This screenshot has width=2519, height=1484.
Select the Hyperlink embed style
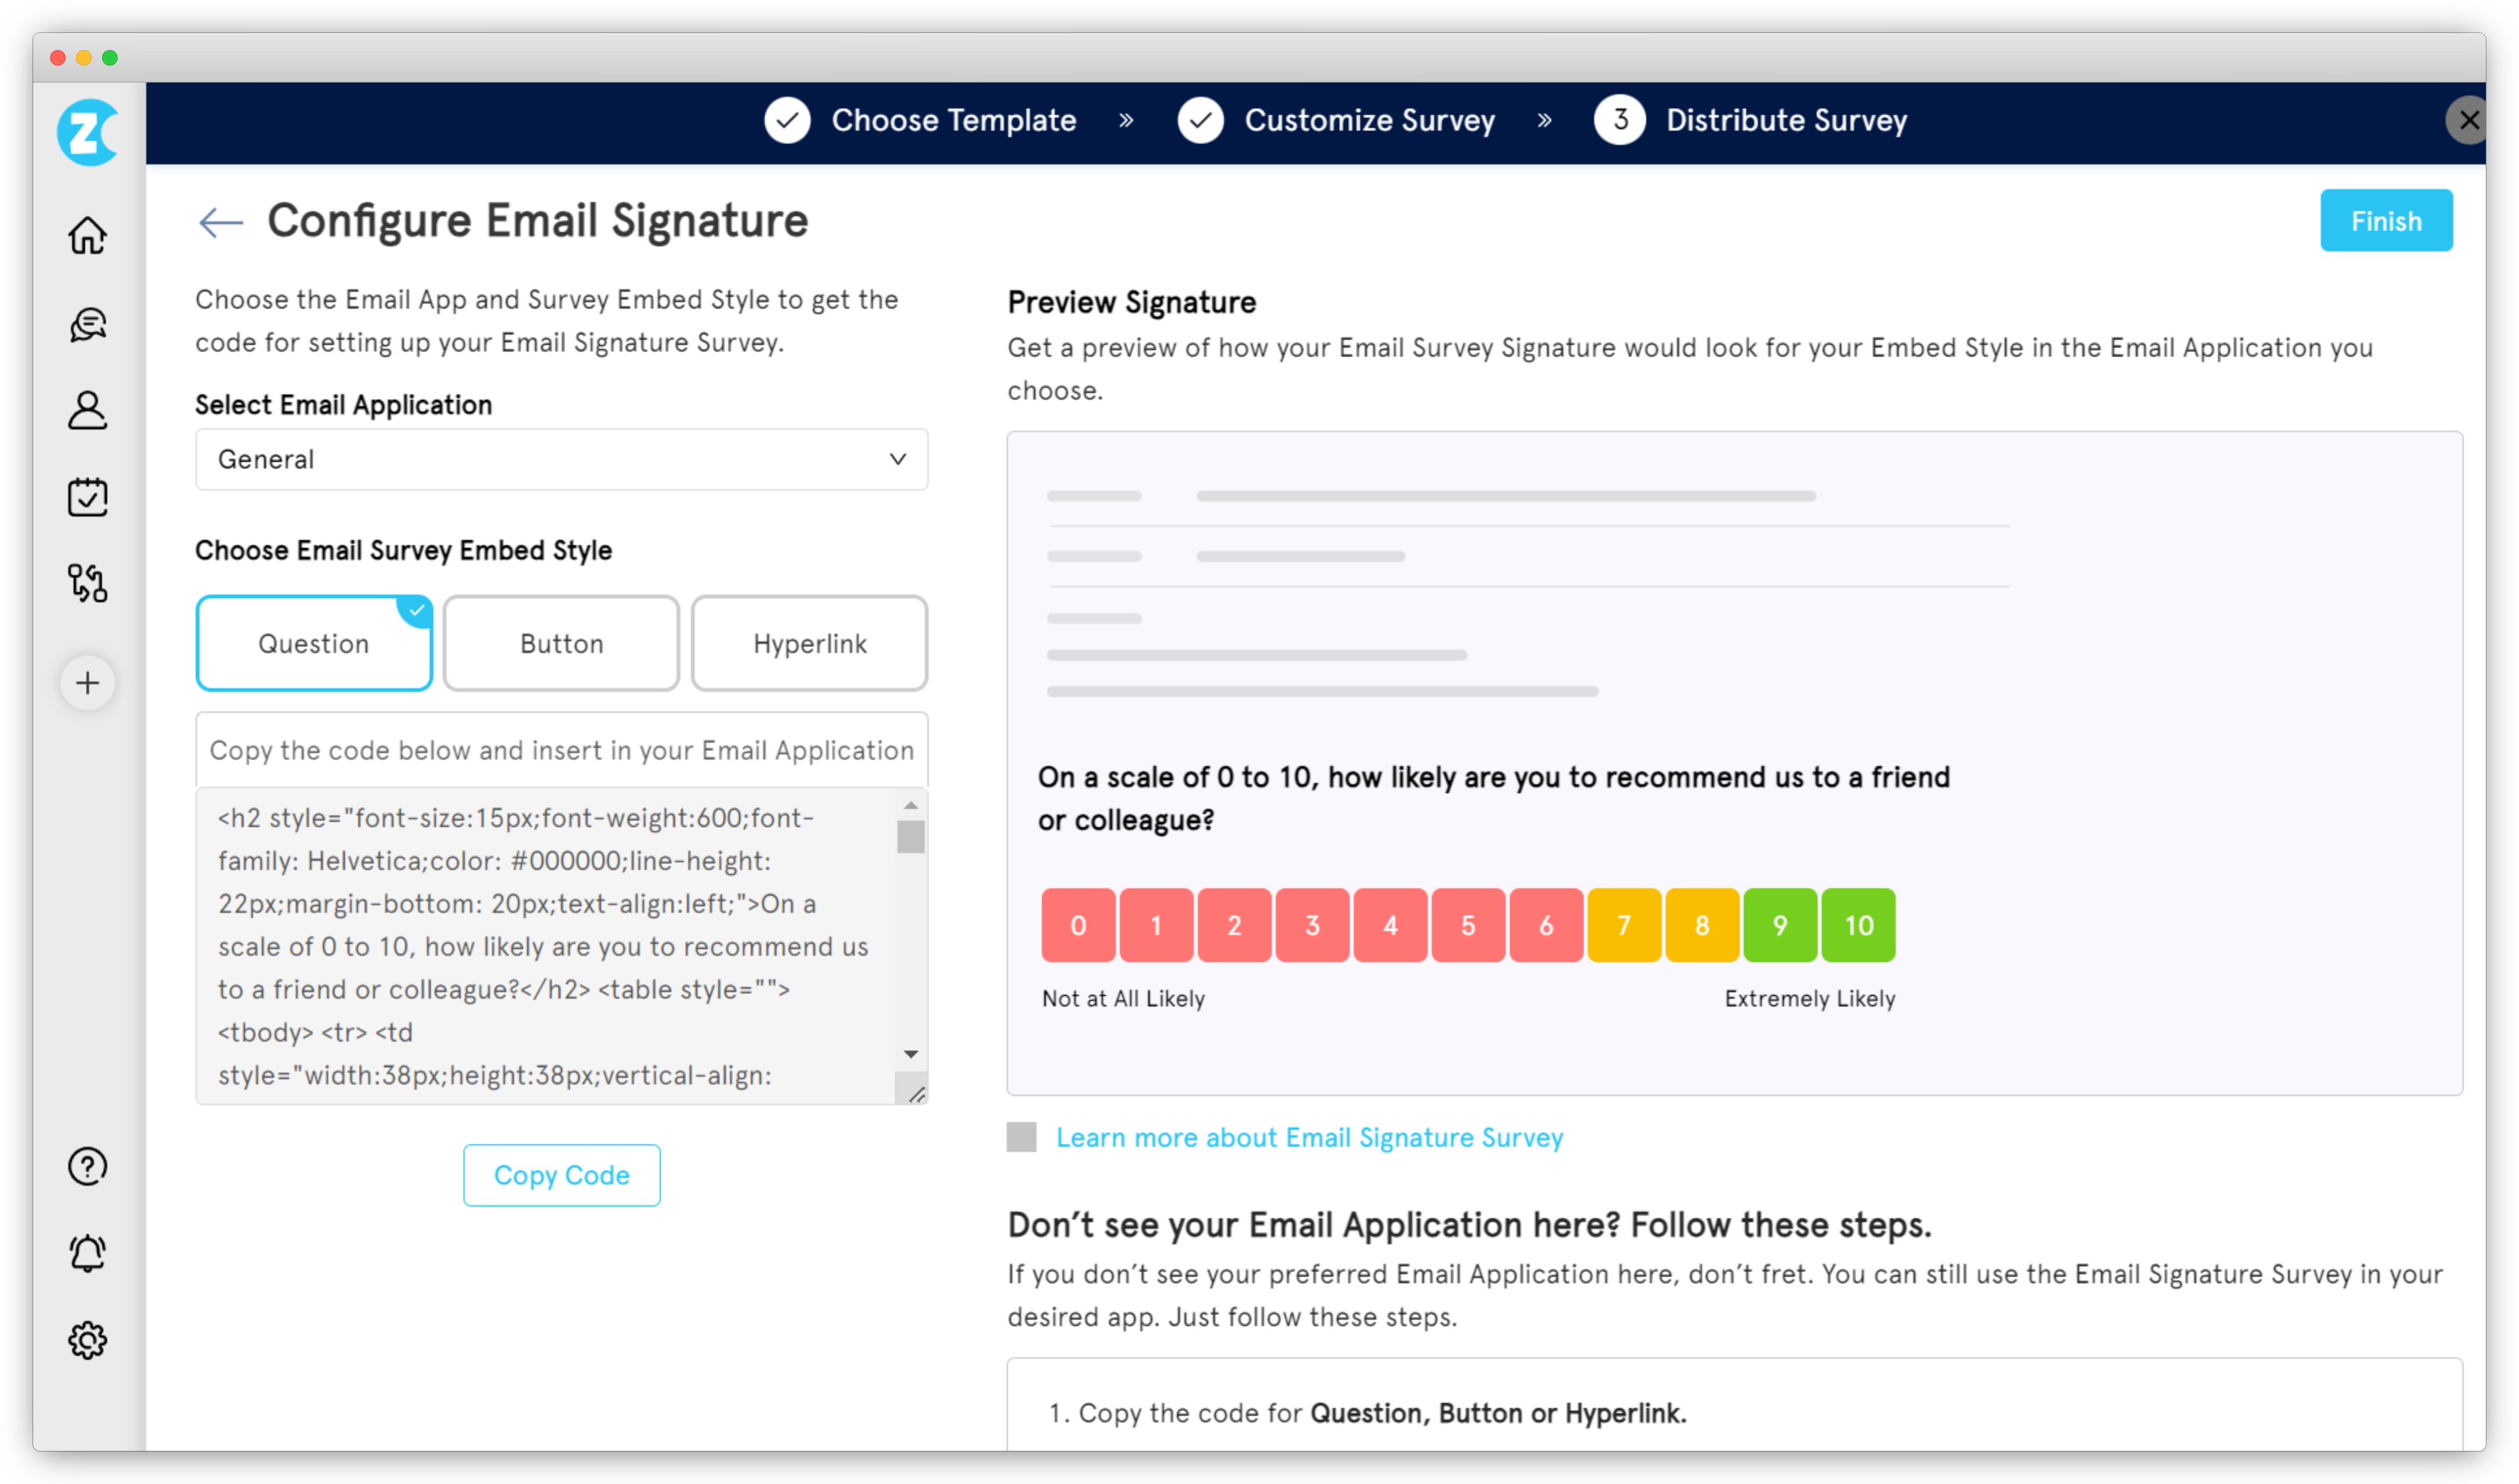pos(809,643)
